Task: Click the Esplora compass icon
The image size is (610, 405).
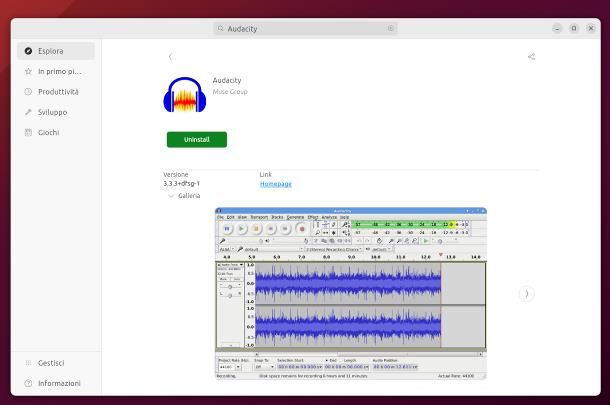Action: (x=28, y=51)
